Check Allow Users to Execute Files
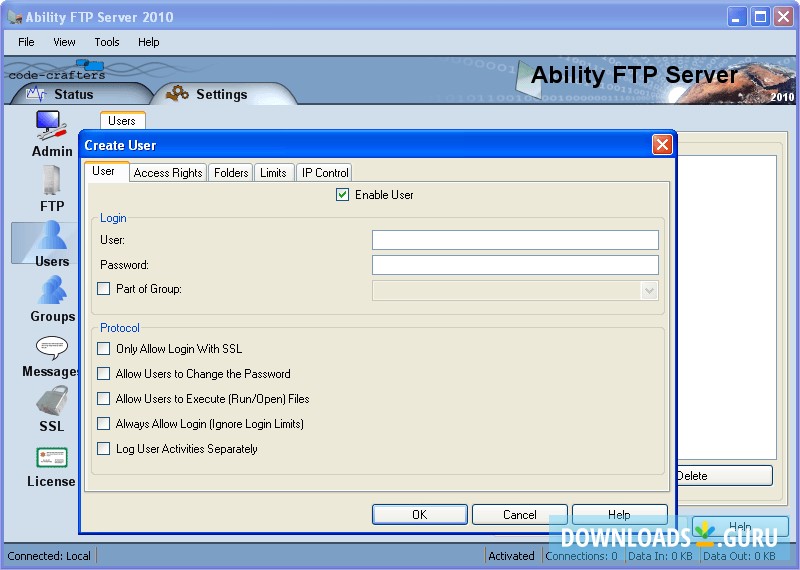 tap(104, 399)
